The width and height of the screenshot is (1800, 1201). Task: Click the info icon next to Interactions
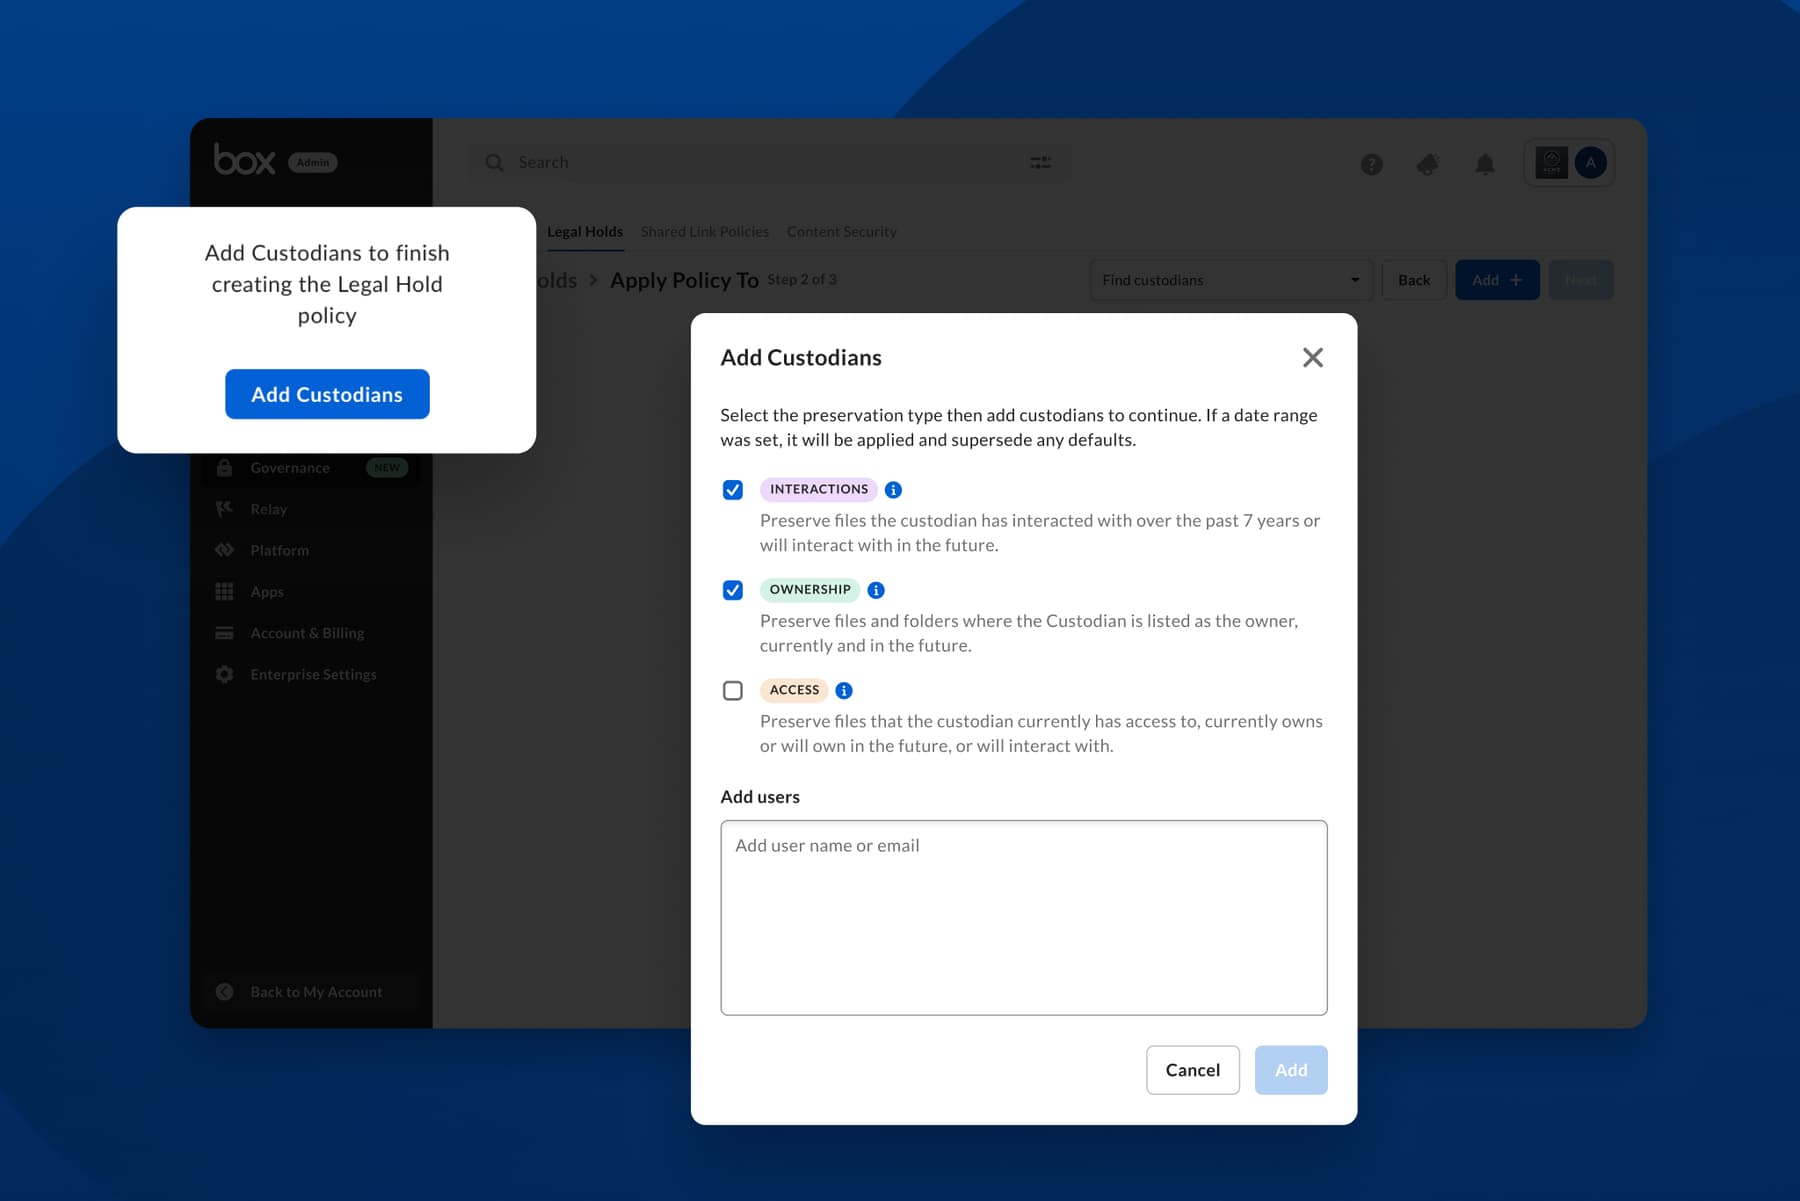tap(893, 490)
